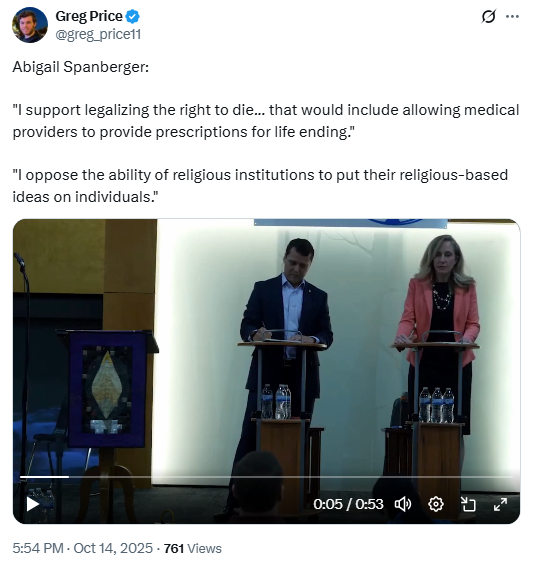The width and height of the screenshot is (536, 562).
Task: Click the Oct 14, 2025 date text
Action: click(113, 548)
